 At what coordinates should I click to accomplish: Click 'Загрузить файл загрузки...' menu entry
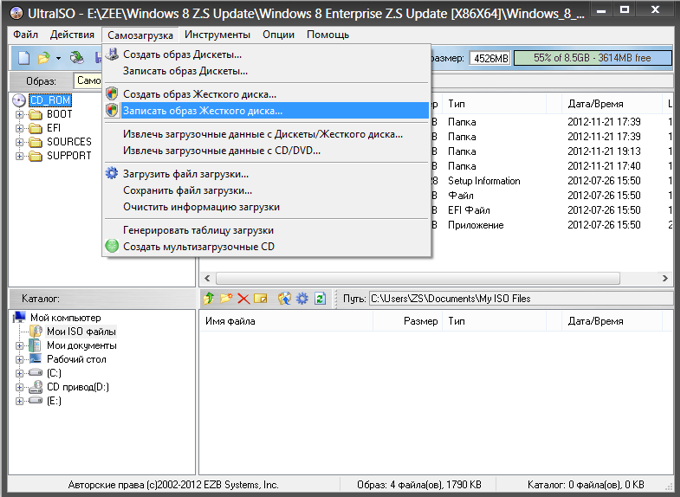coord(266,174)
